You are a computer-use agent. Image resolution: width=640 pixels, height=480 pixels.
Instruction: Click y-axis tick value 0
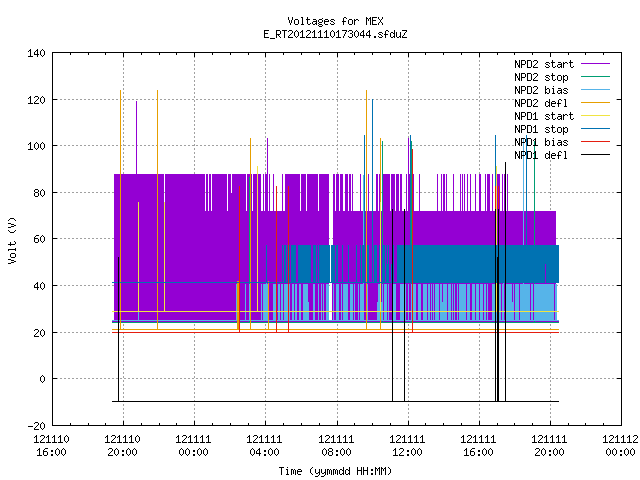coord(42,380)
